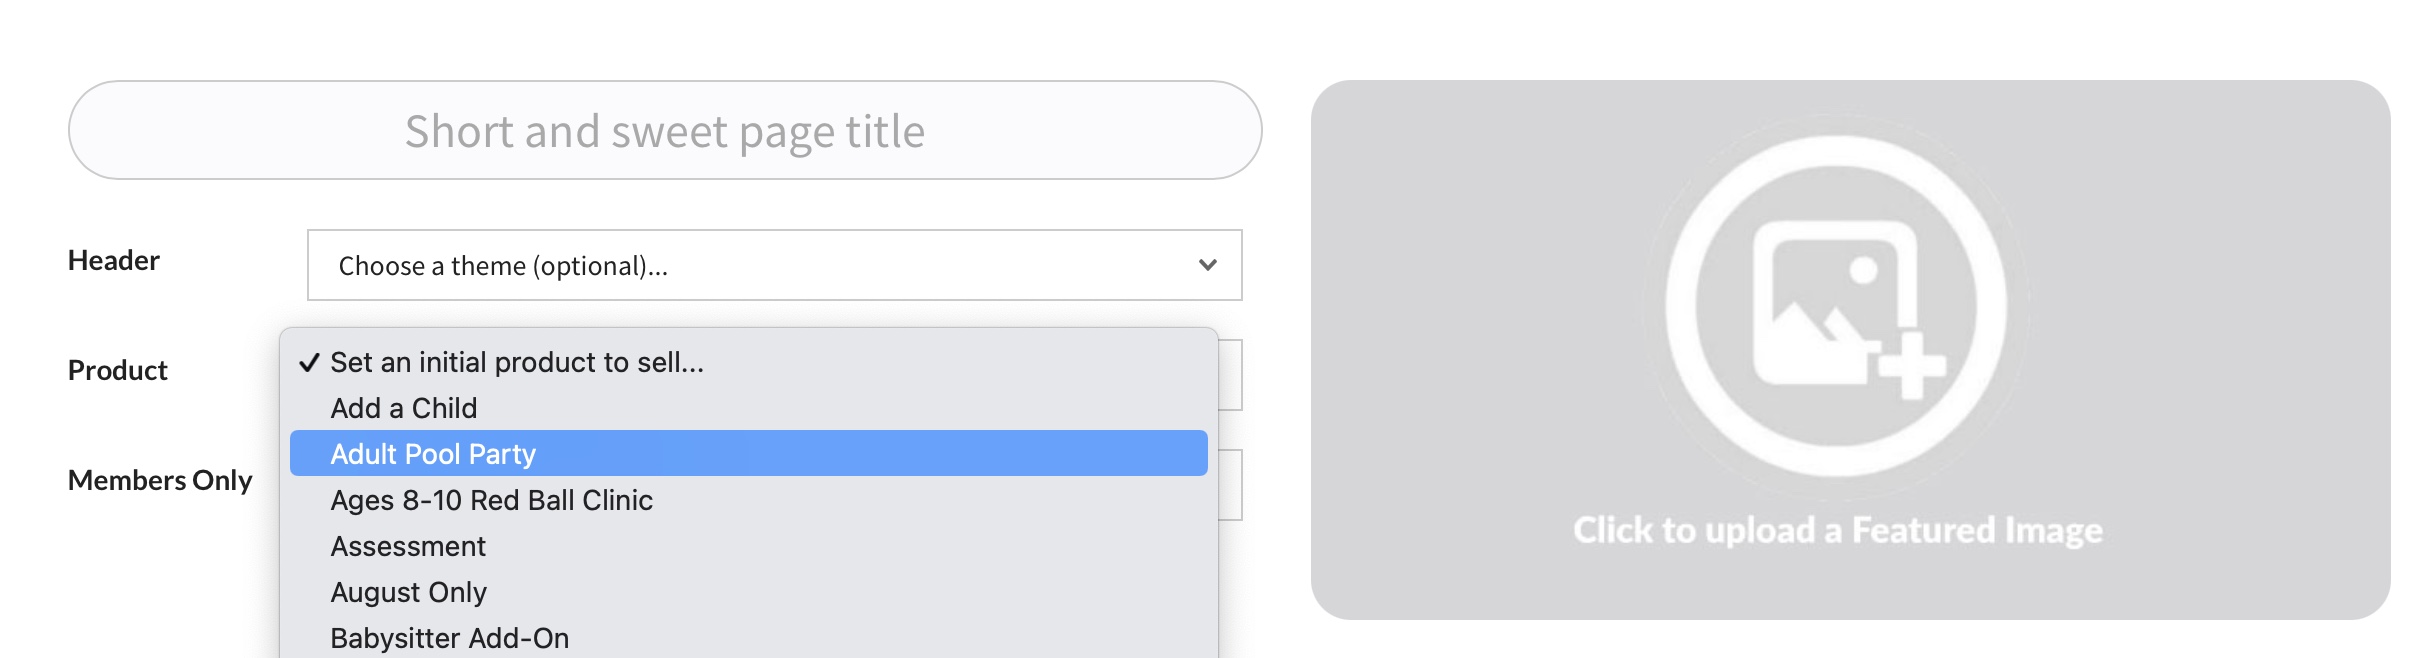Click the Product select box edge behind the menu
The image size is (2430, 658).
tap(1231, 375)
